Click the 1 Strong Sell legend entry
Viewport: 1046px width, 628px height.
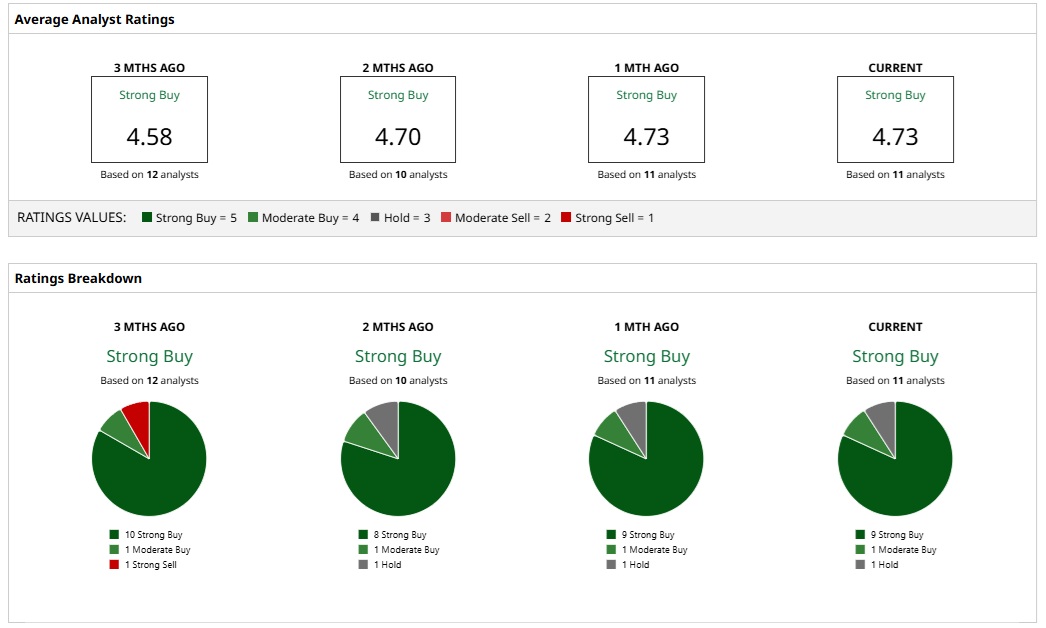click(143, 565)
